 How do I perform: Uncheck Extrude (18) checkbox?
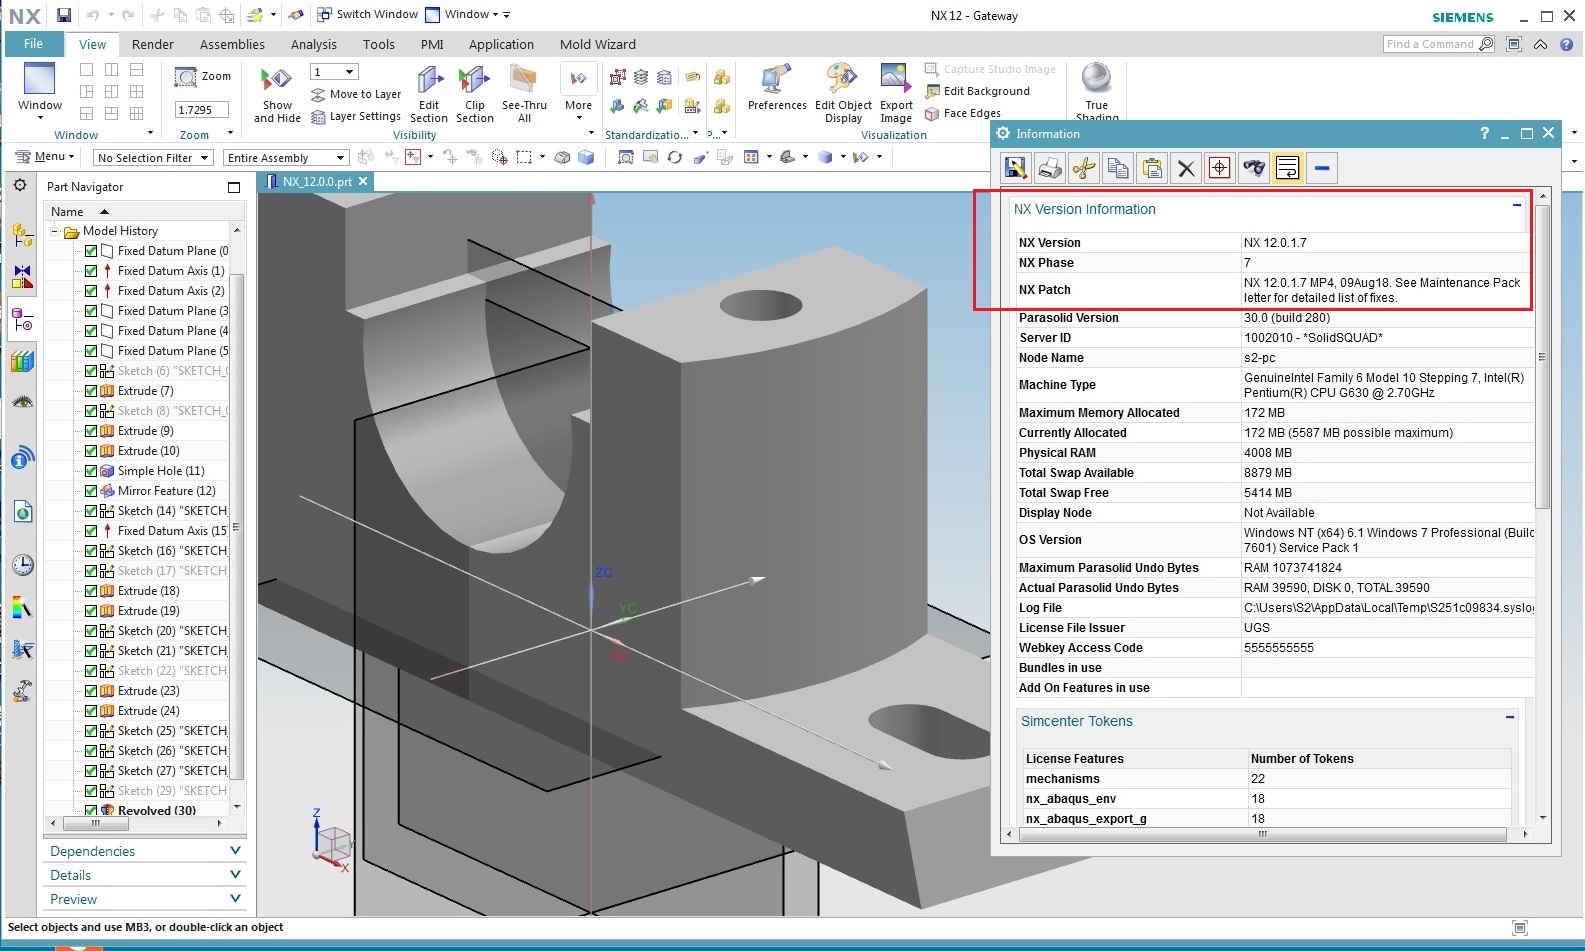click(x=91, y=591)
